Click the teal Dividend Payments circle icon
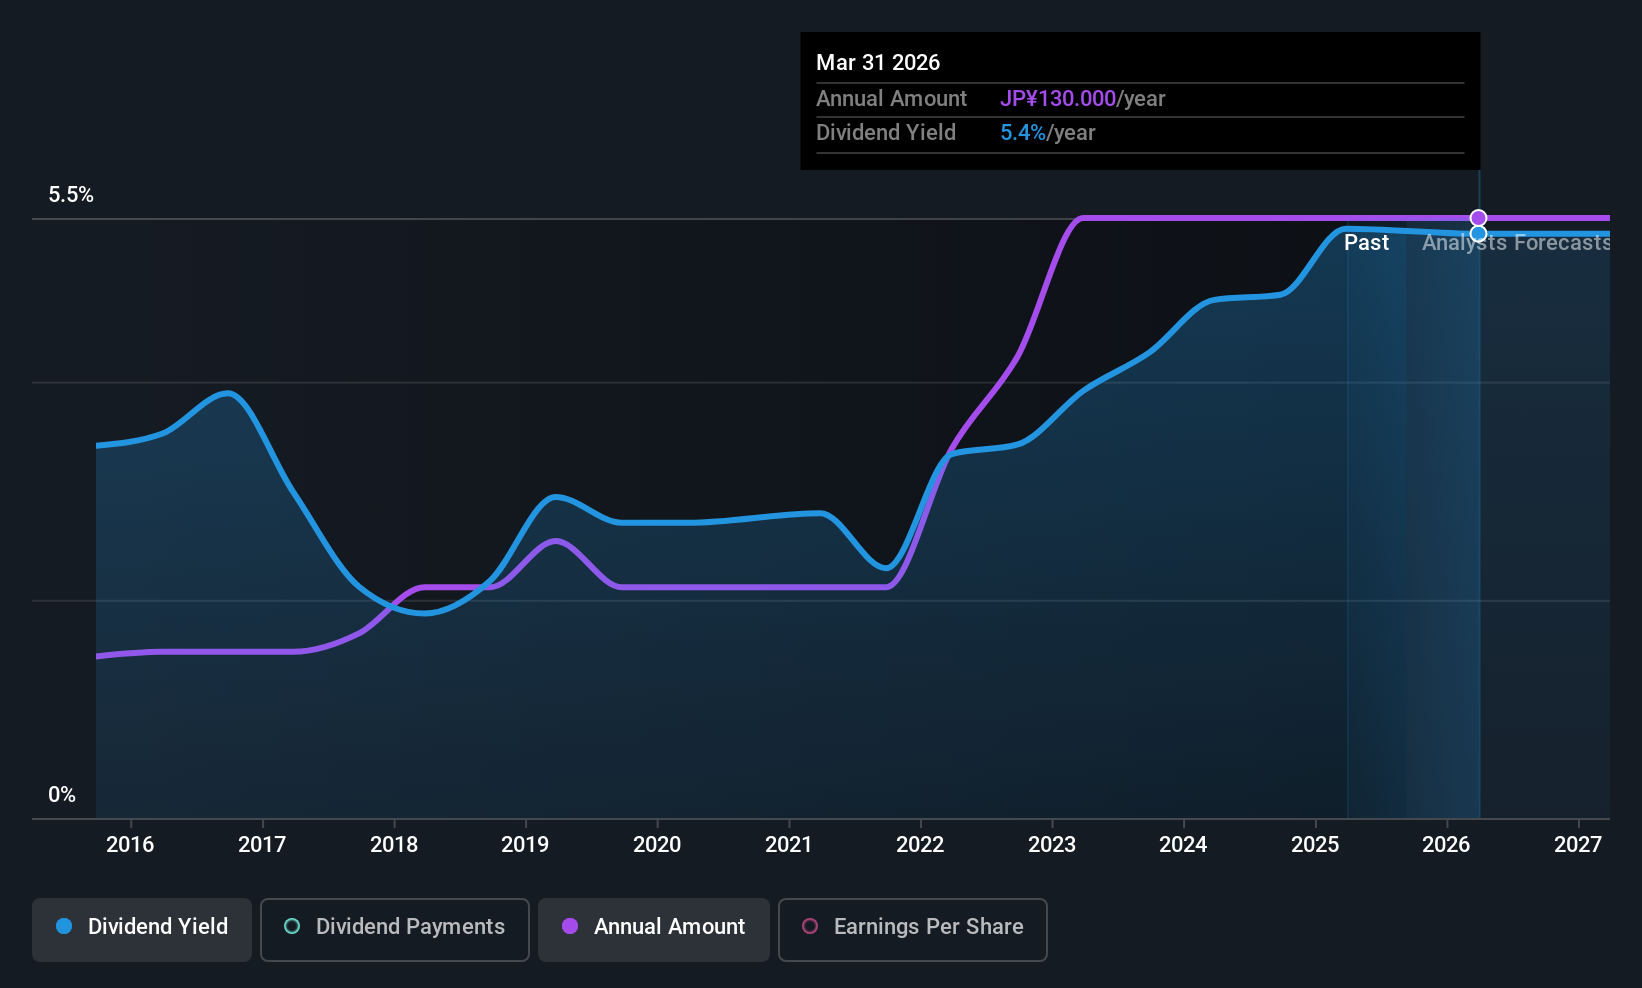Image resolution: width=1642 pixels, height=988 pixels. click(x=292, y=926)
